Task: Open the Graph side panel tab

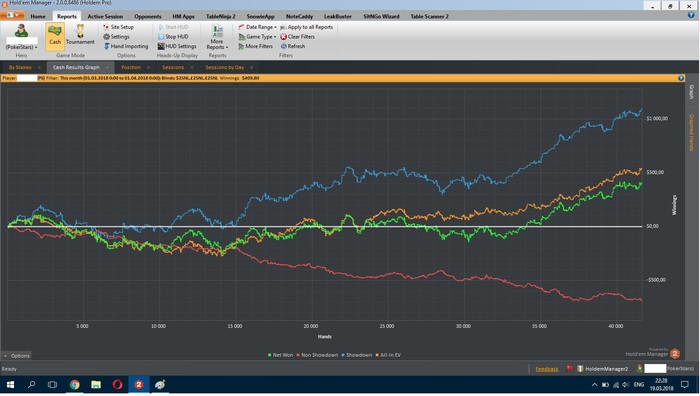Action: (692, 92)
